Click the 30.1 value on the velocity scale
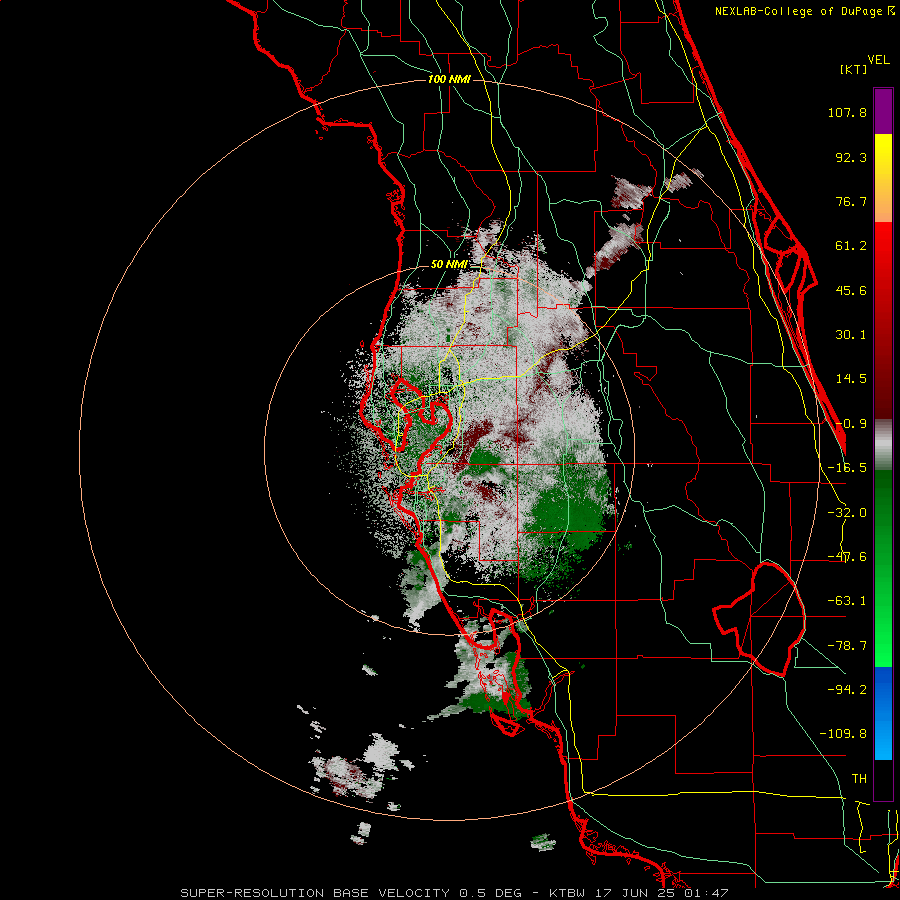 pos(851,335)
